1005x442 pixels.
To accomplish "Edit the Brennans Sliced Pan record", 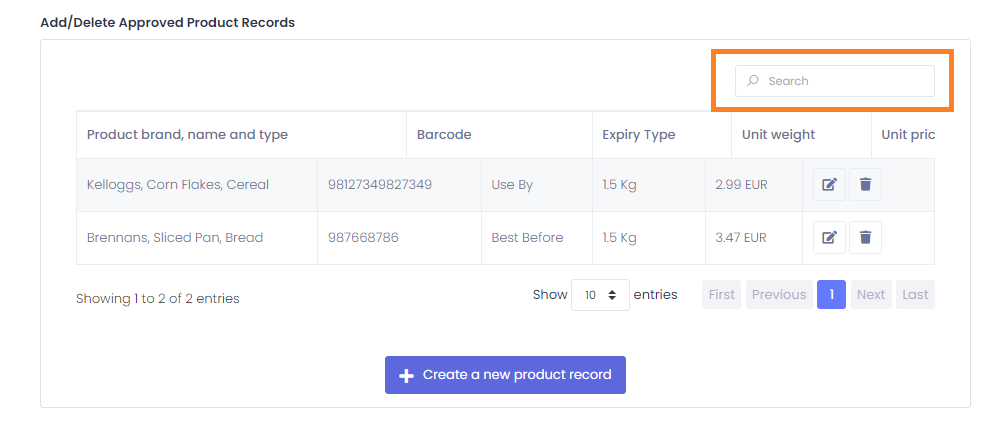I will pyautogui.click(x=829, y=238).
